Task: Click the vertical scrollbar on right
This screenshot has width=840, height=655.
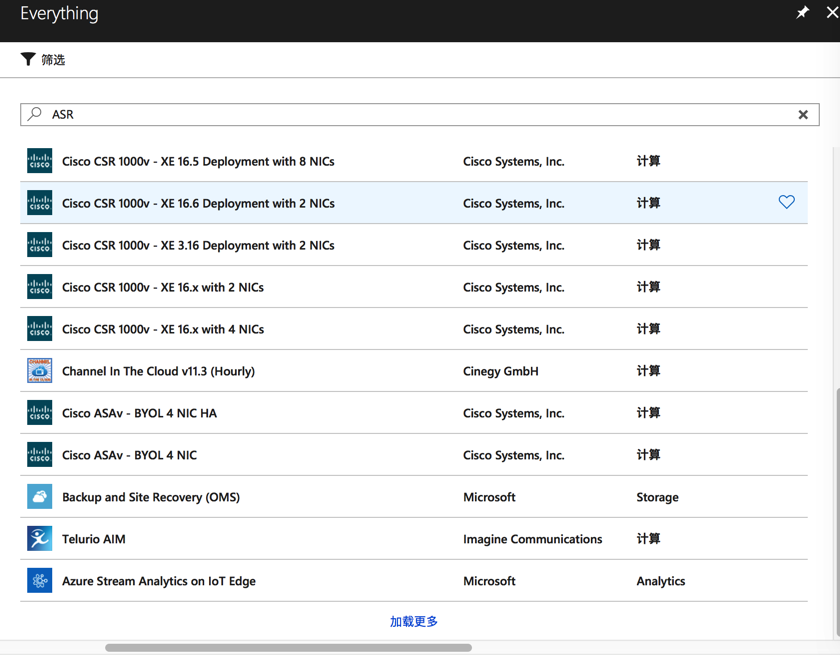Action: (836, 510)
